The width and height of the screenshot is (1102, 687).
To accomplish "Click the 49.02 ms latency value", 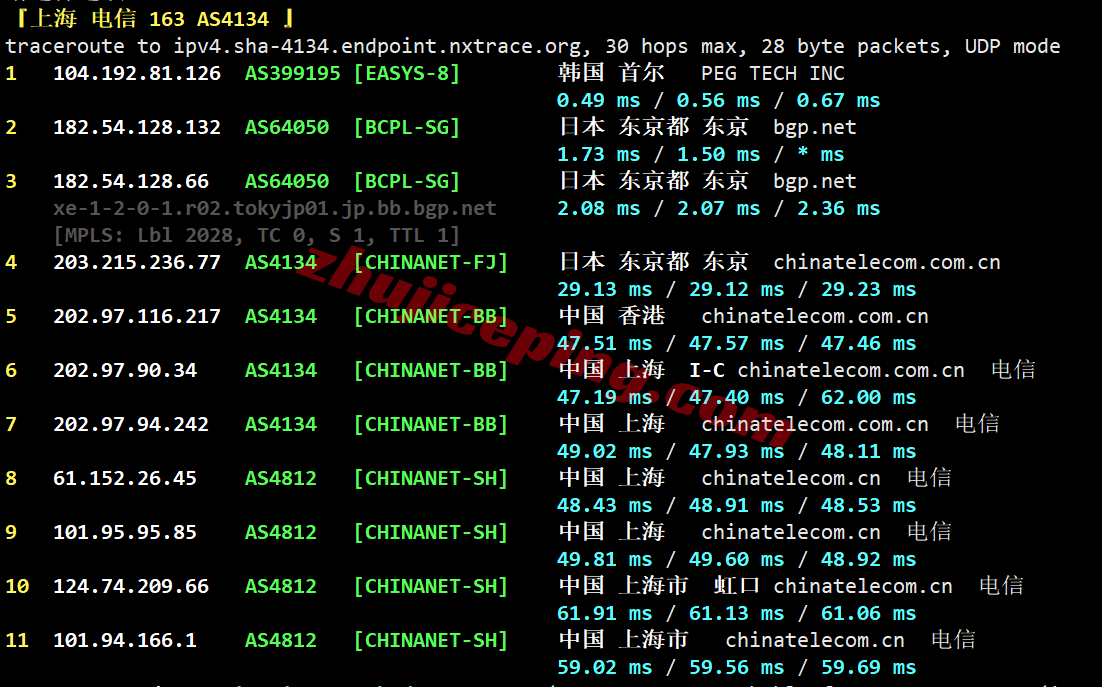I will (x=604, y=452).
